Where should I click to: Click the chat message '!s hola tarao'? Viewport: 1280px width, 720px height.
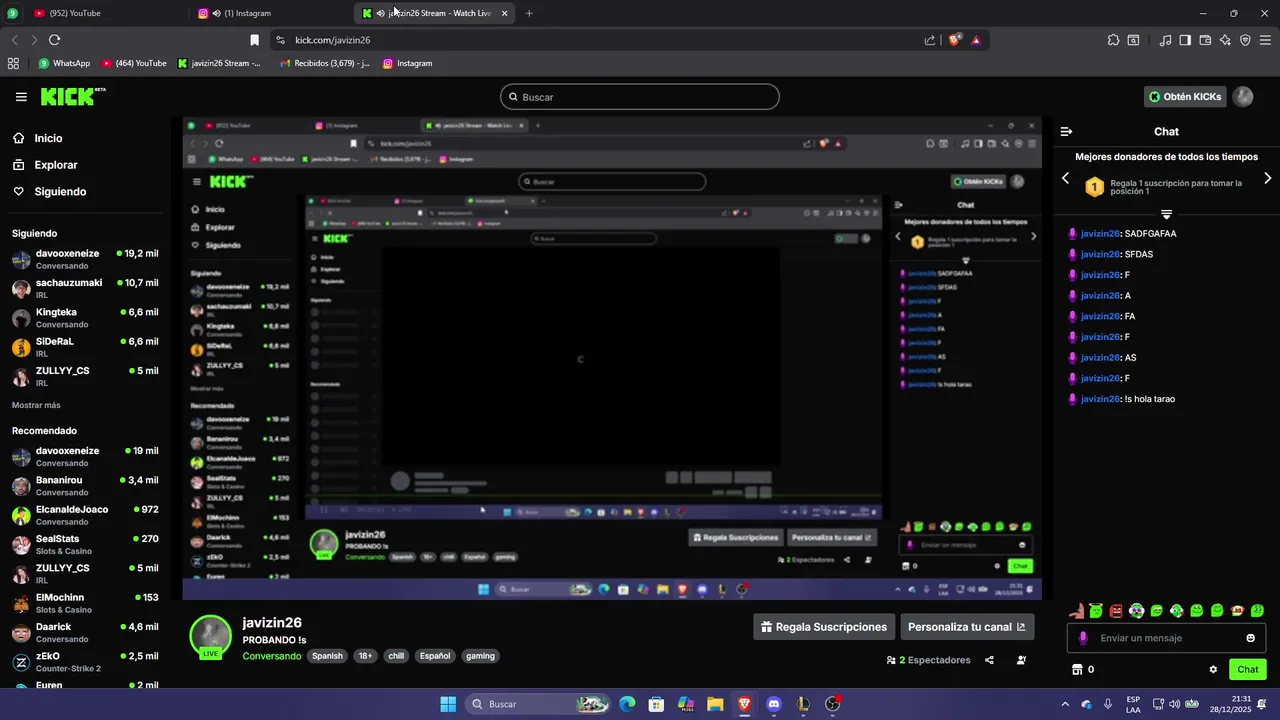click(1149, 399)
